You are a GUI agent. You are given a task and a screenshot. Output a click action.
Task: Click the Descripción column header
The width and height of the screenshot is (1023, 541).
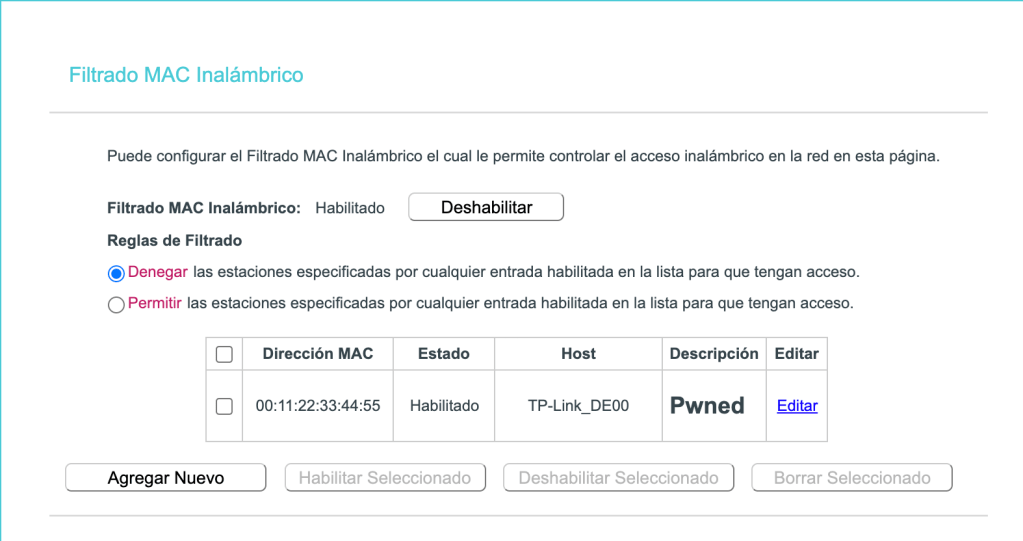click(714, 354)
